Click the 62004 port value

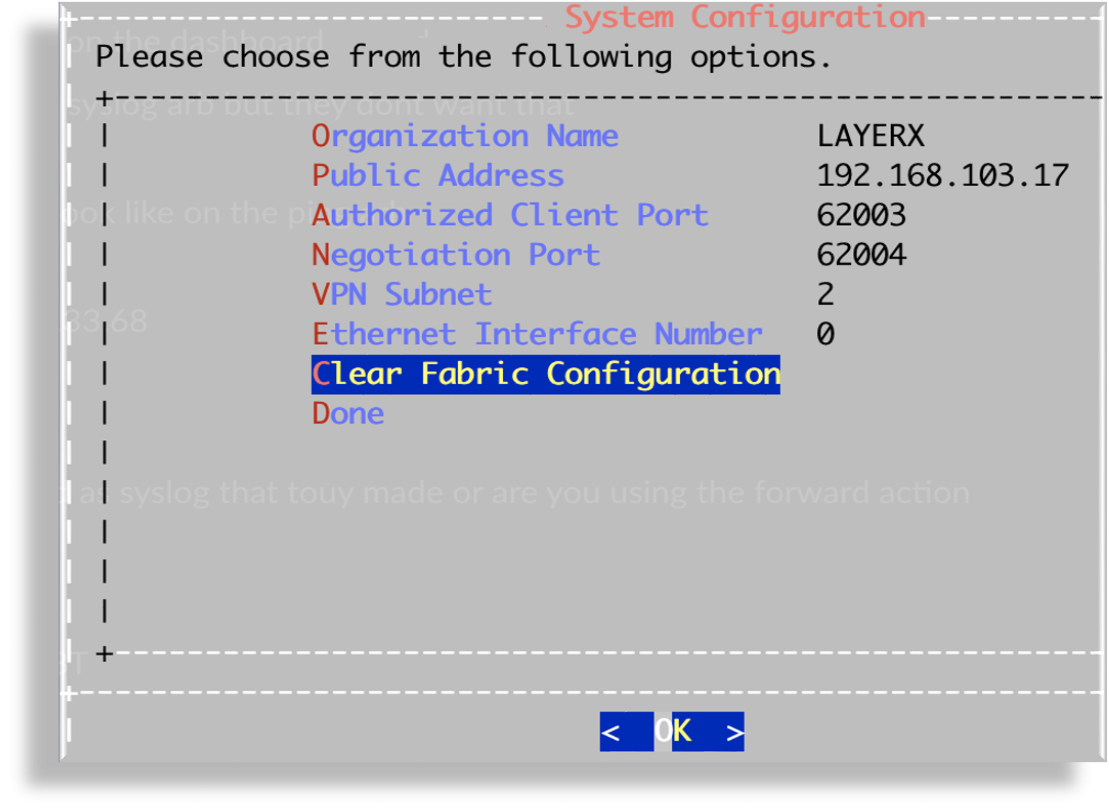[861, 255]
